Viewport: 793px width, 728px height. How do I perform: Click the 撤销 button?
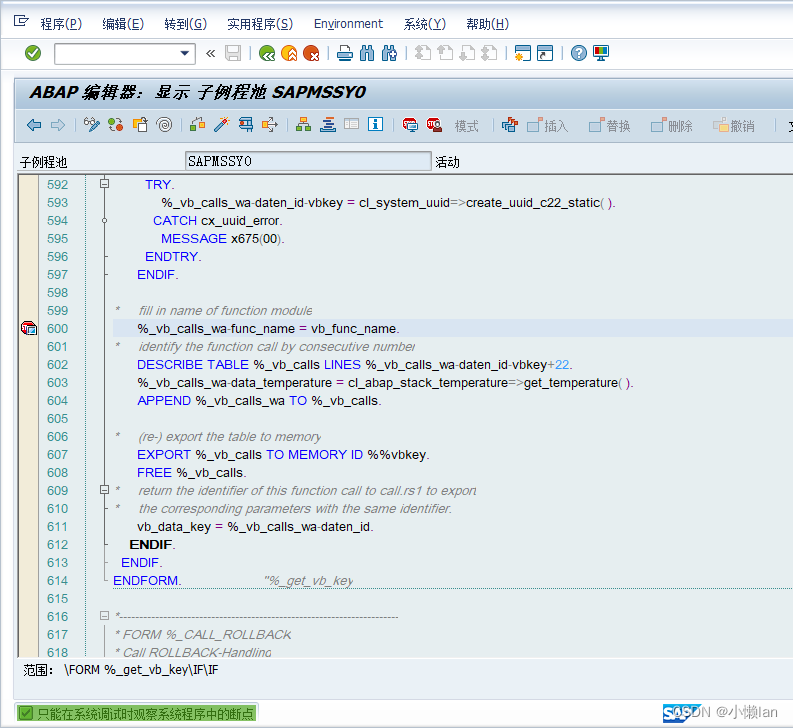point(734,125)
